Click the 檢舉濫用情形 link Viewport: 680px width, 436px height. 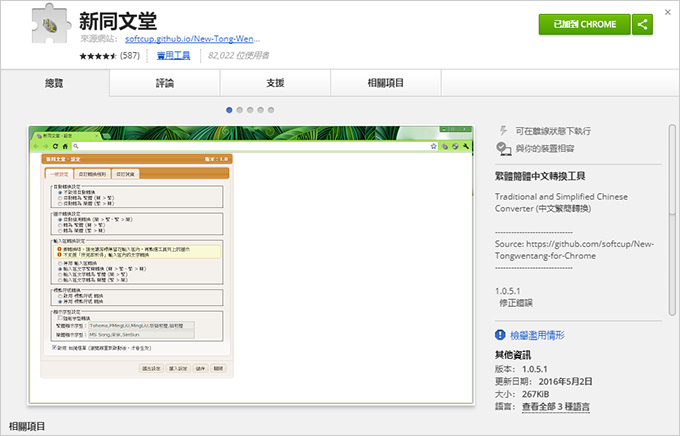(x=537, y=335)
